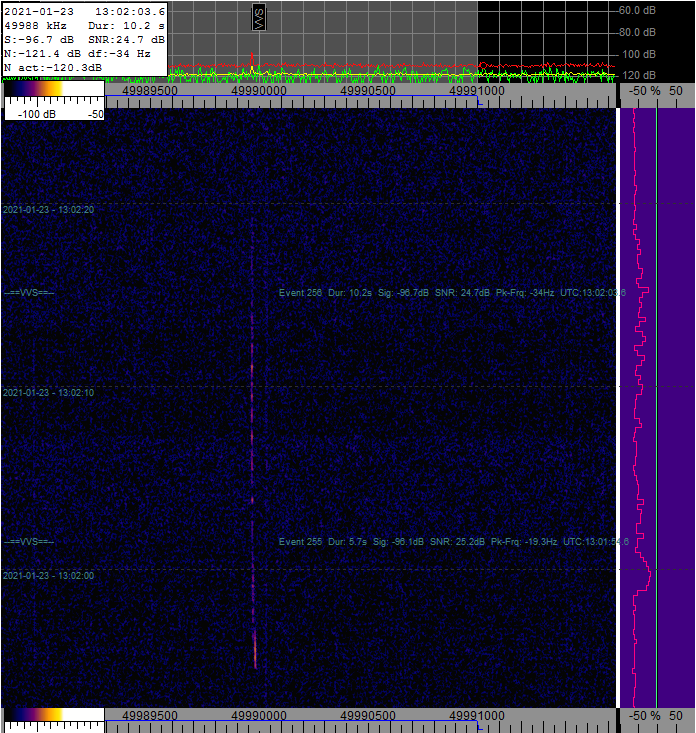Click 49991000 on the top frequency scale

click(x=477, y=90)
